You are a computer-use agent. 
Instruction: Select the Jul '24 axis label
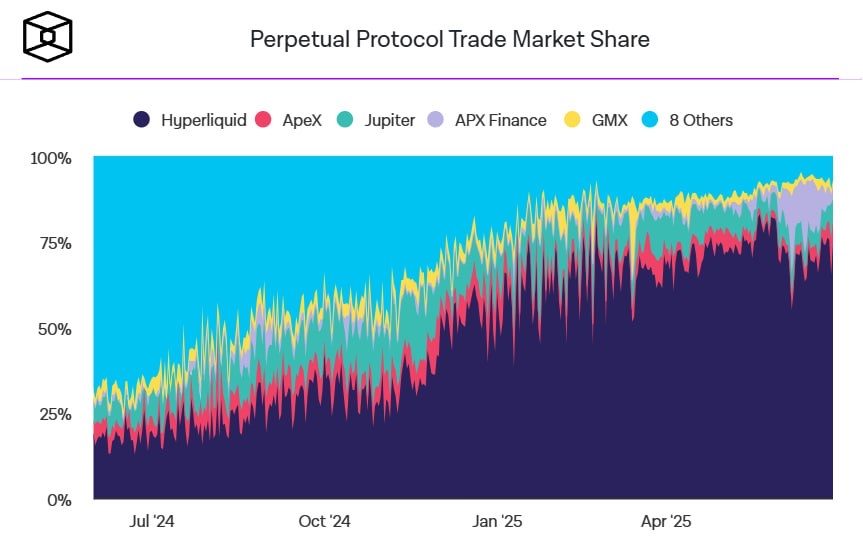[x=152, y=521]
